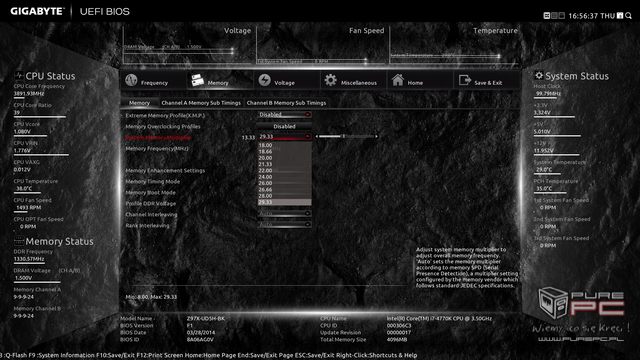640x360 pixels.
Task: Select the Memory section icon
Action: click(198, 80)
